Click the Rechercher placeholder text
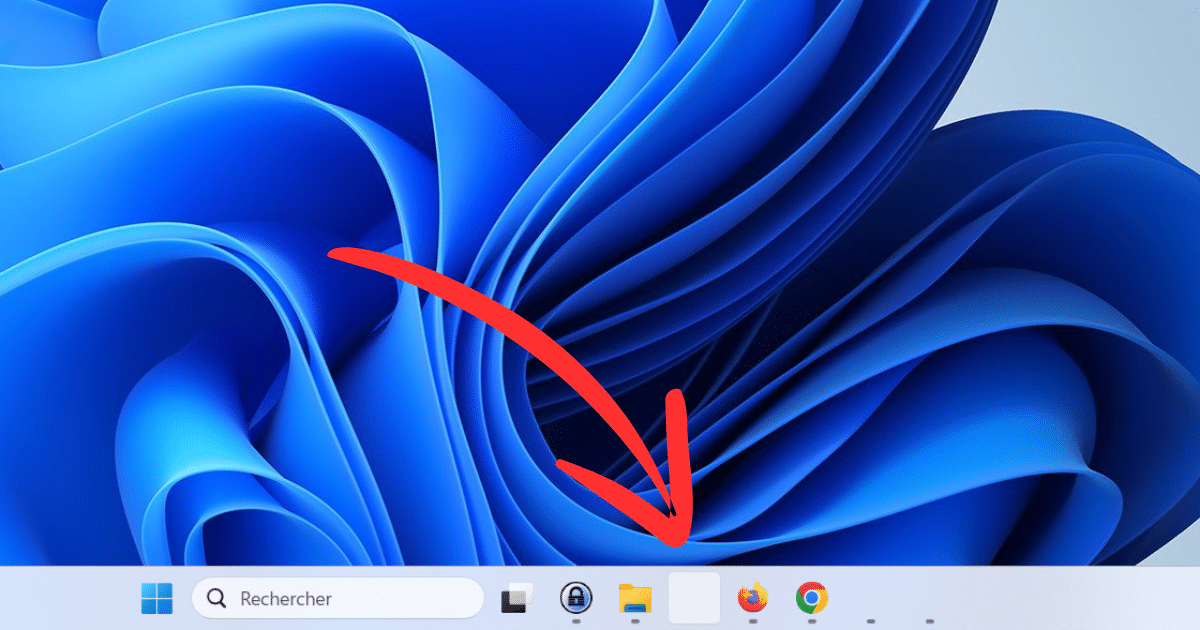 pyautogui.click(x=285, y=599)
